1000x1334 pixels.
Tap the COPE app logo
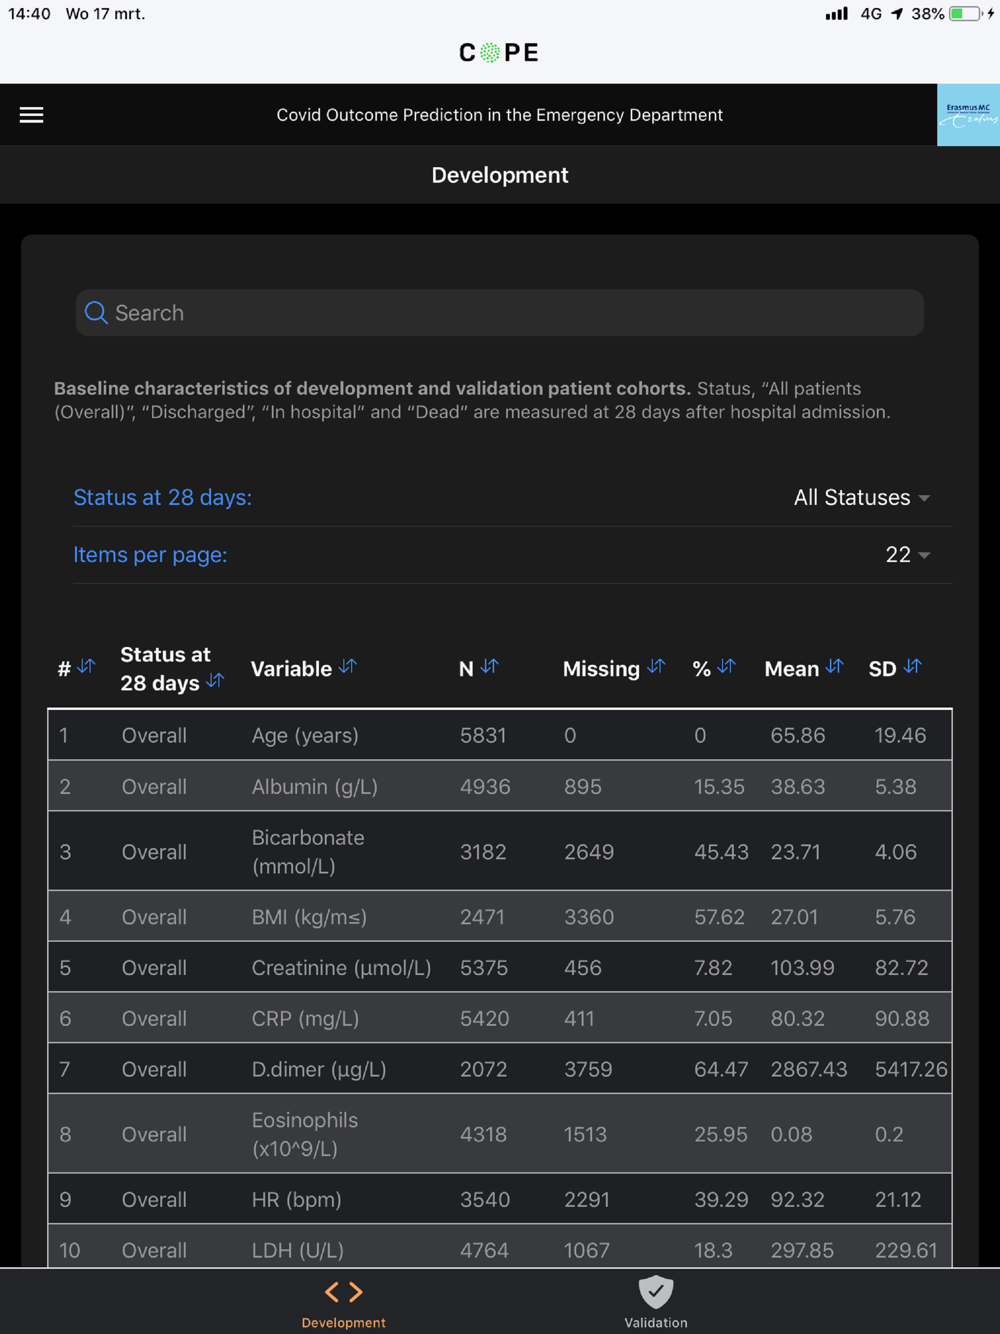coord(499,53)
